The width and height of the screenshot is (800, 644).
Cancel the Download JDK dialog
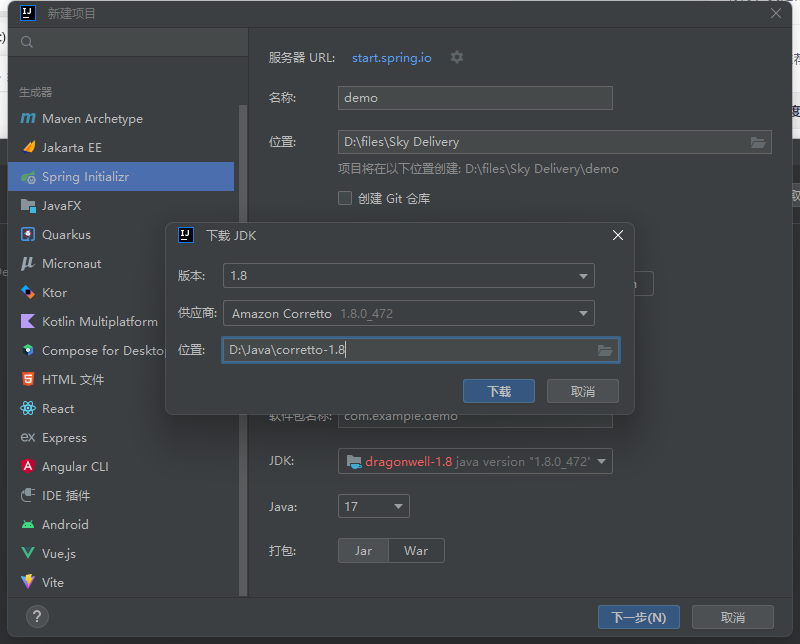click(583, 391)
